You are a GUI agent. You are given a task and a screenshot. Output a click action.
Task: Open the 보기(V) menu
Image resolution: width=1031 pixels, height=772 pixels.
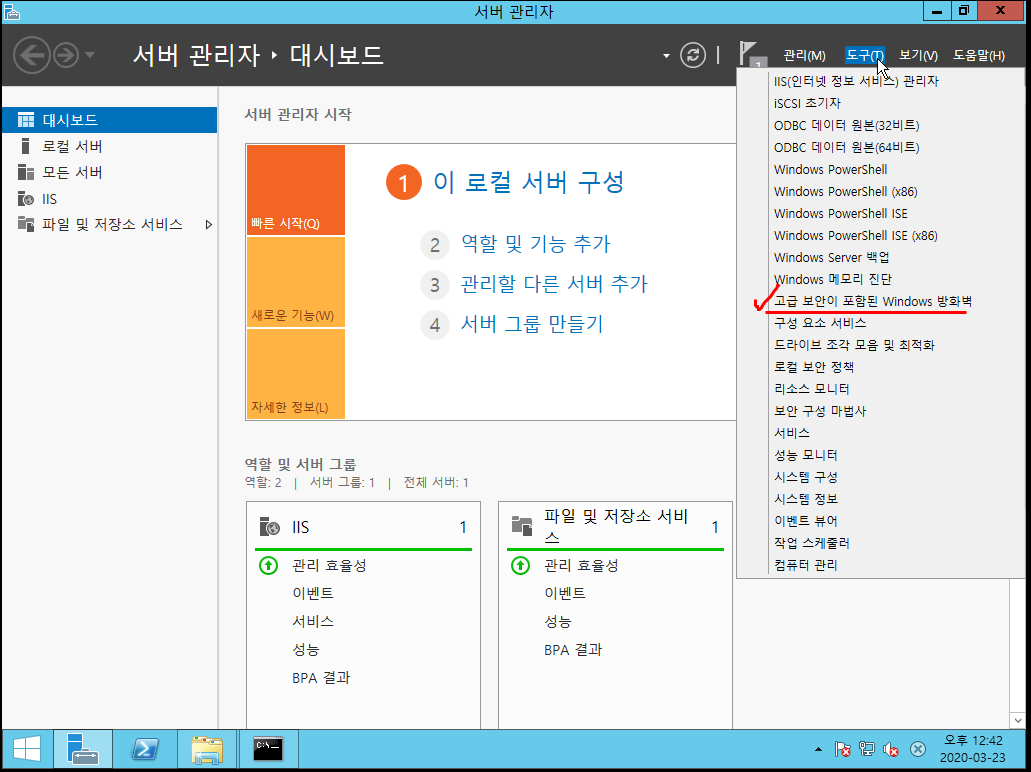click(918, 56)
